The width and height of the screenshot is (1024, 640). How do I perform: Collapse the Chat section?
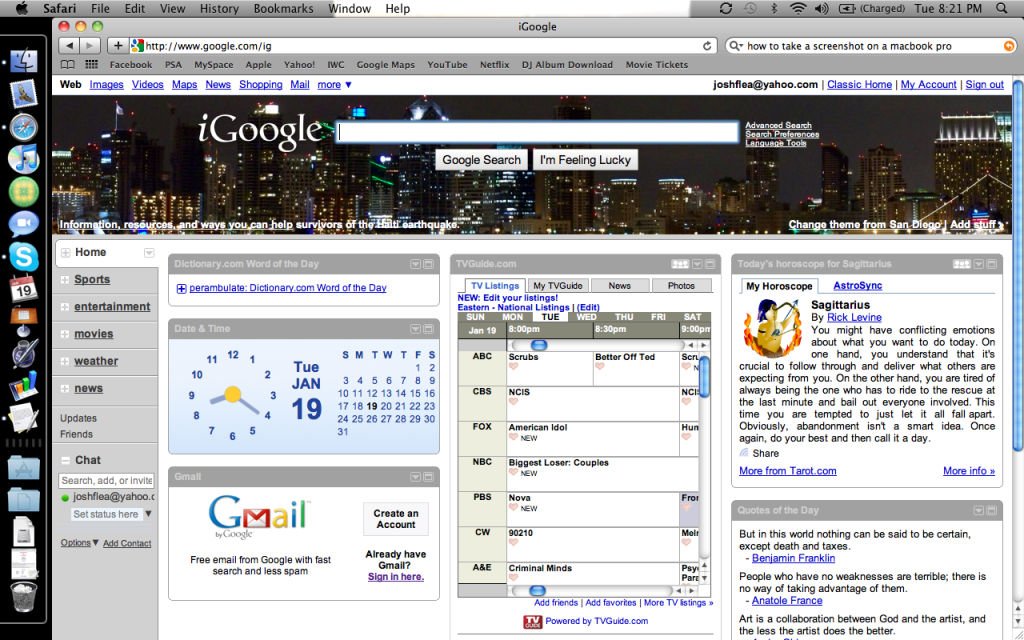[x=65, y=460]
